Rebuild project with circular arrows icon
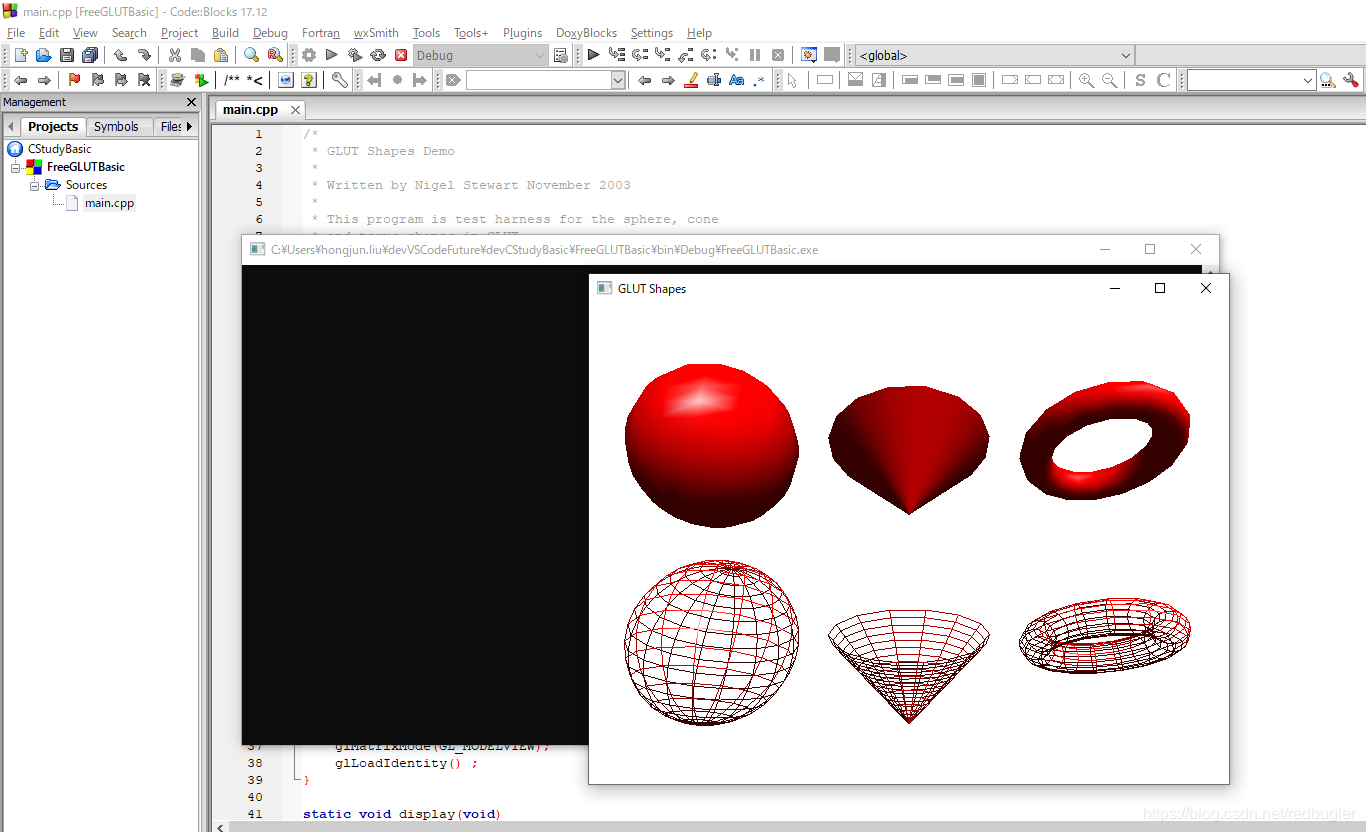The height and width of the screenshot is (832, 1366). (378, 56)
